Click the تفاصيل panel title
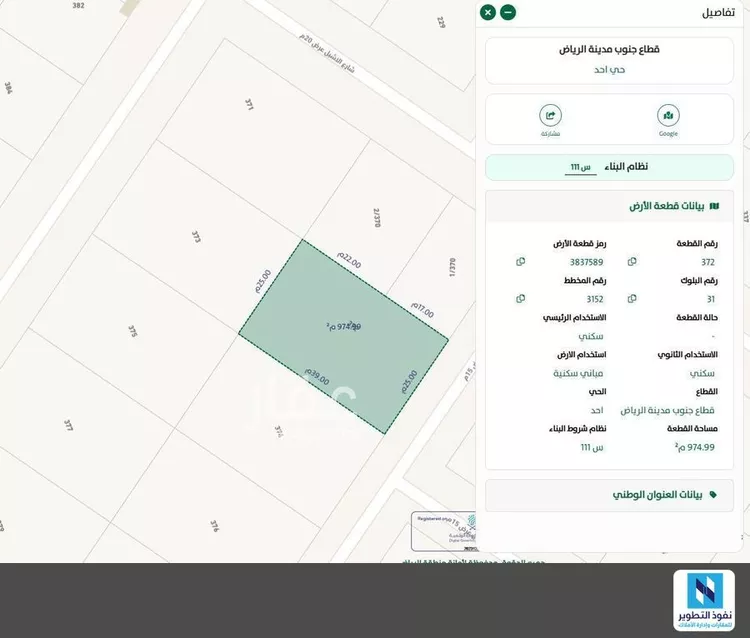The height and width of the screenshot is (638, 750). tap(718, 13)
